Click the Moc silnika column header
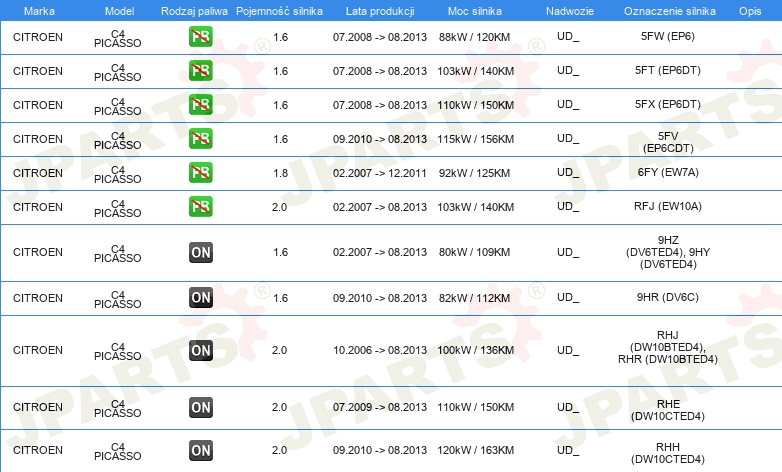The height and width of the screenshot is (472, 782). tap(475, 11)
